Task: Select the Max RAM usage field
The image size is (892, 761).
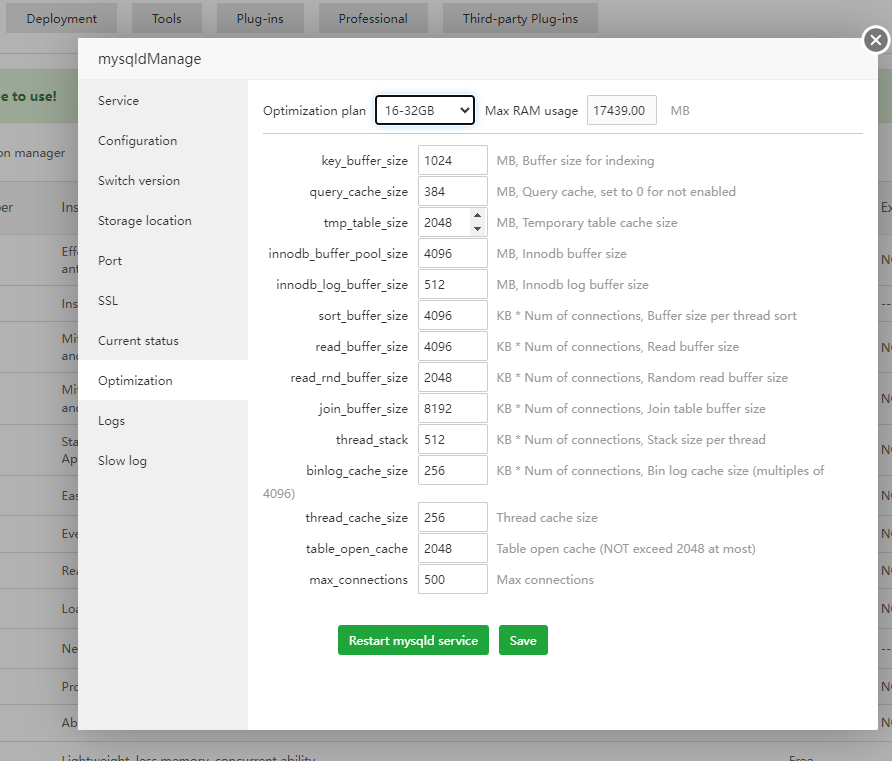Action: point(621,110)
